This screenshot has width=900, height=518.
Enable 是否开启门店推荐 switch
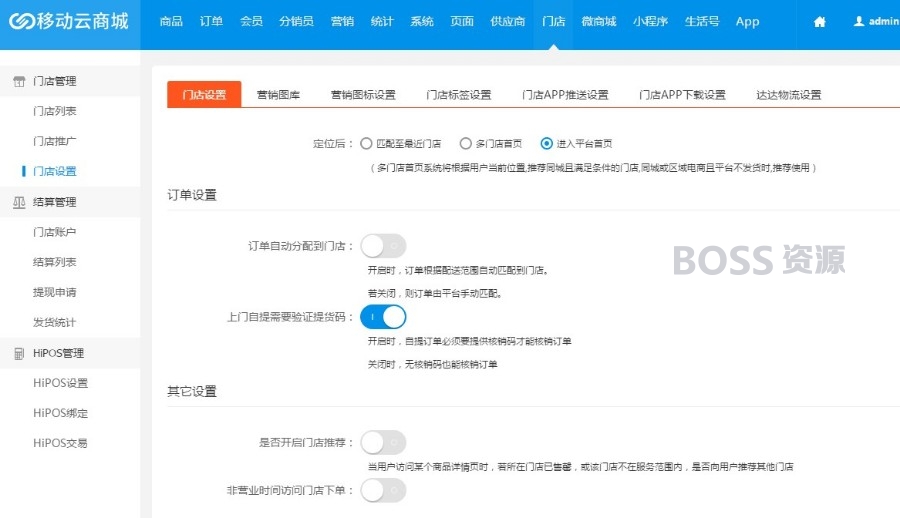383,443
